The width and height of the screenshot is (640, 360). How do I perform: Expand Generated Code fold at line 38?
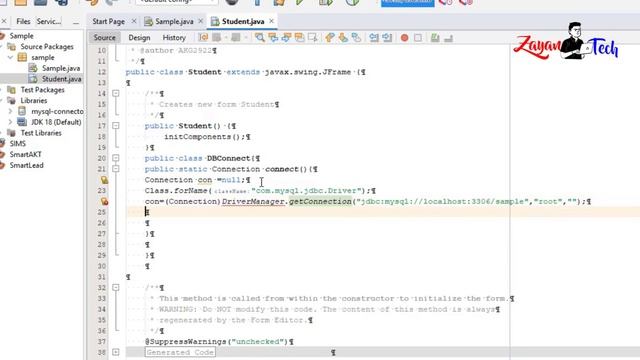pos(116,352)
